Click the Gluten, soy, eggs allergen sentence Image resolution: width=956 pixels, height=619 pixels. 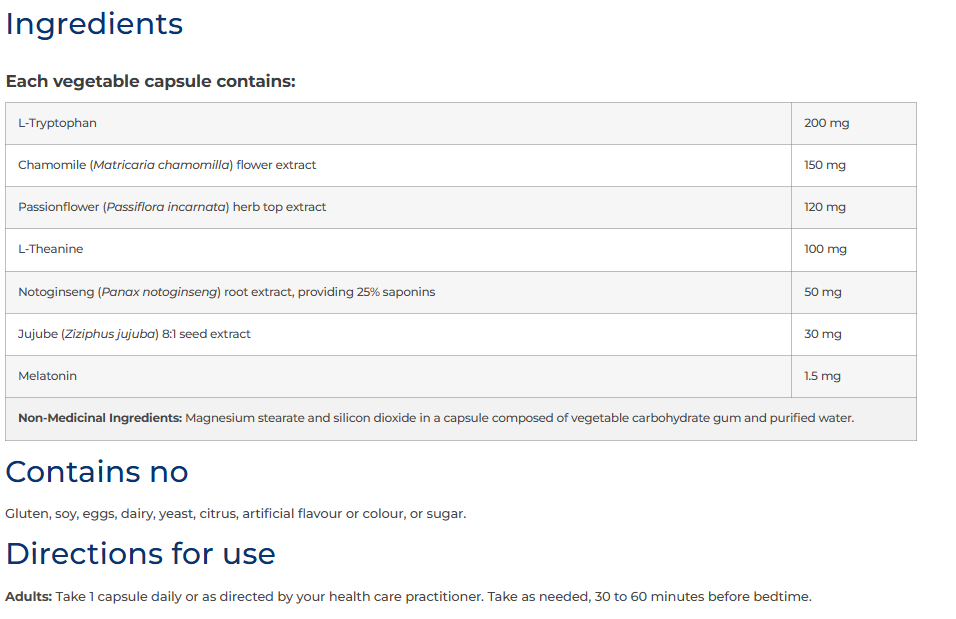point(235,514)
